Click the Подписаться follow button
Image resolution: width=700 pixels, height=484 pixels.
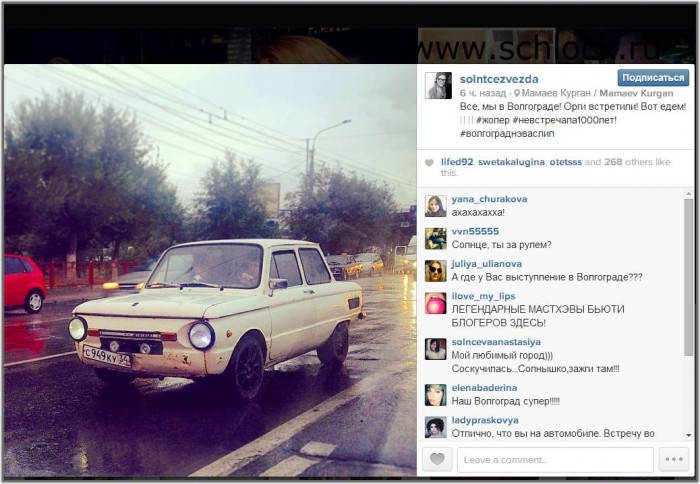(653, 78)
